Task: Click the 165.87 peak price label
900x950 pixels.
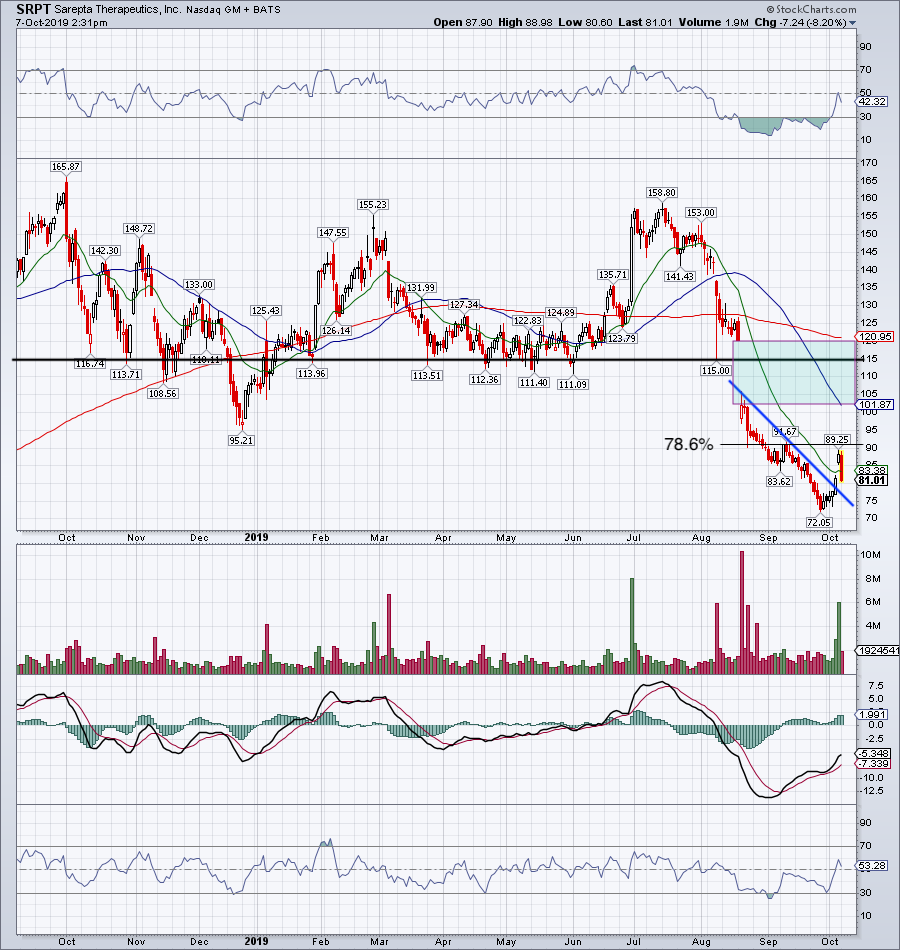Action: [66, 167]
